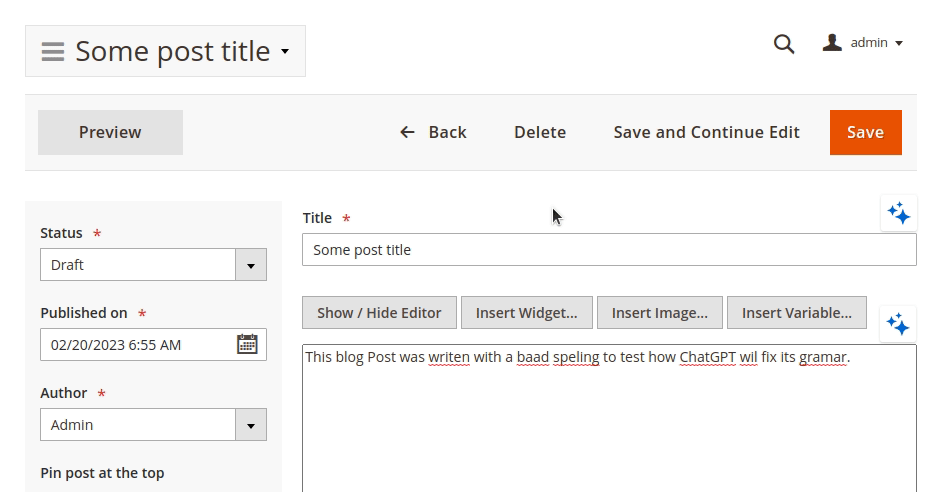Open the post title dropdown caret
The image size is (940, 492).
pos(285,51)
